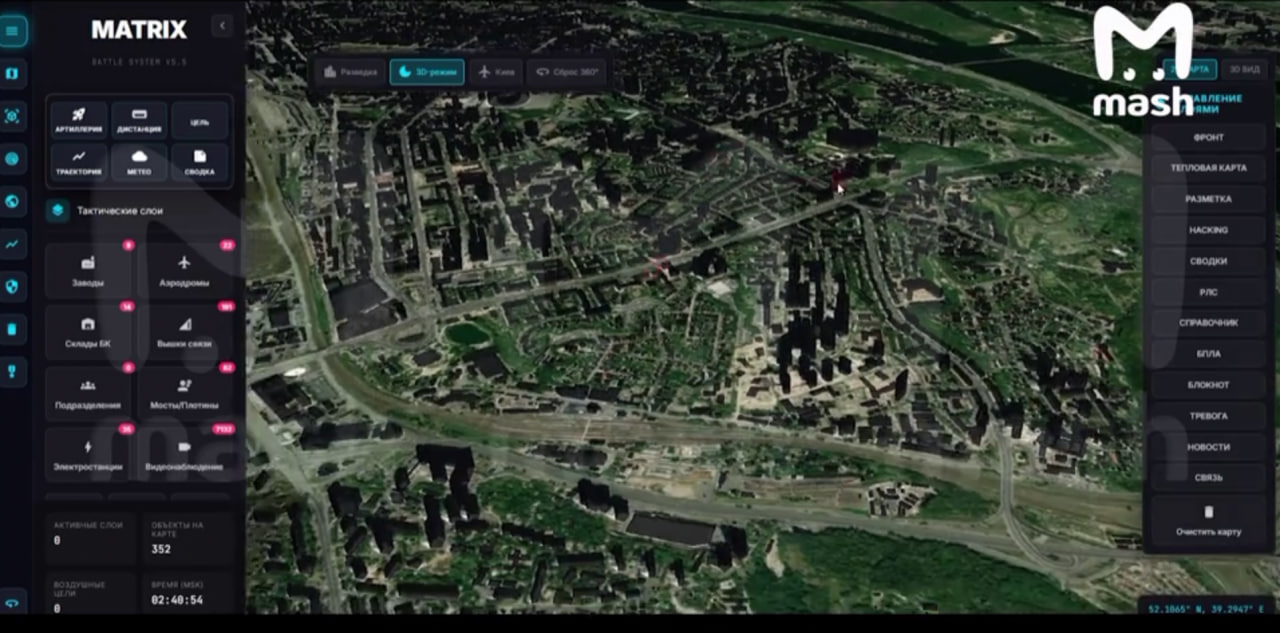1280x633 pixels.
Task: Open the Метео weather tool
Action: tap(139, 162)
